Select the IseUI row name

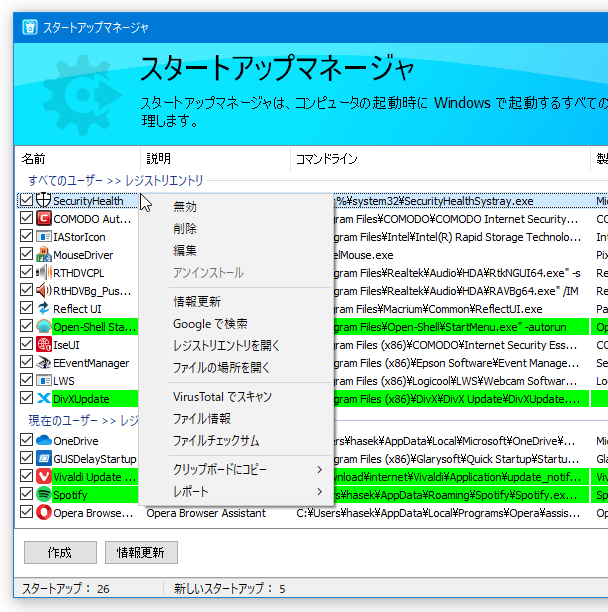(x=66, y=345)
